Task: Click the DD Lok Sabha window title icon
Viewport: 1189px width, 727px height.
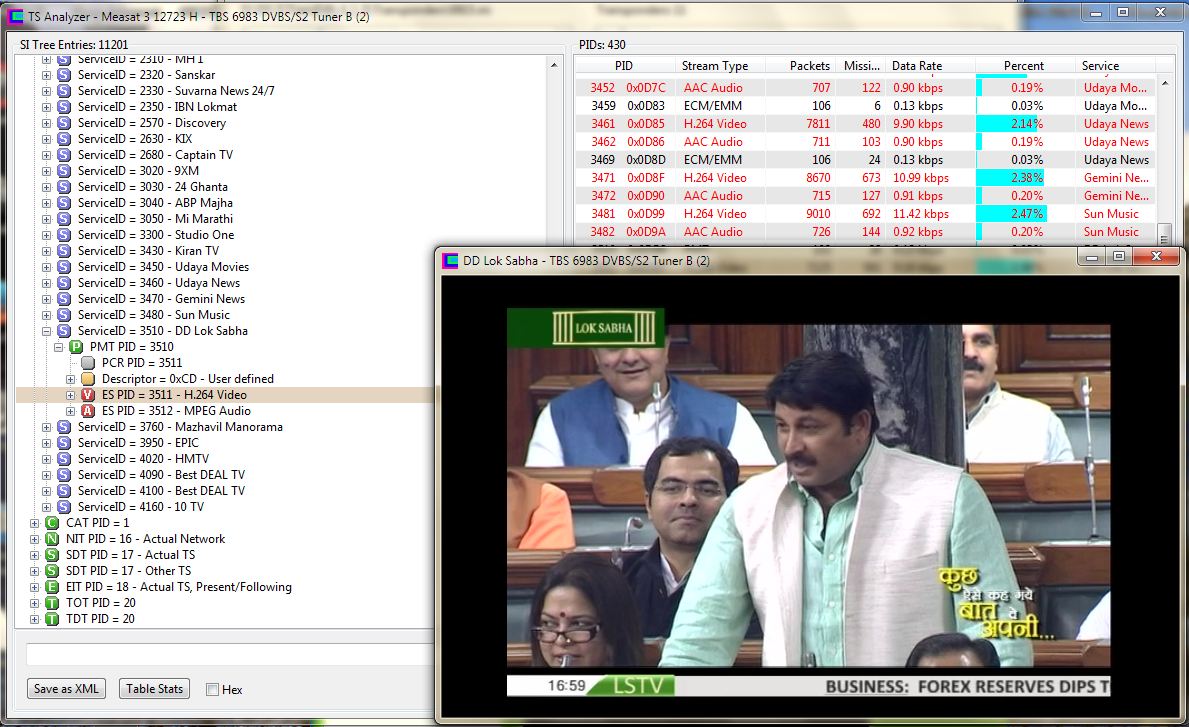Action: [450, 260]
